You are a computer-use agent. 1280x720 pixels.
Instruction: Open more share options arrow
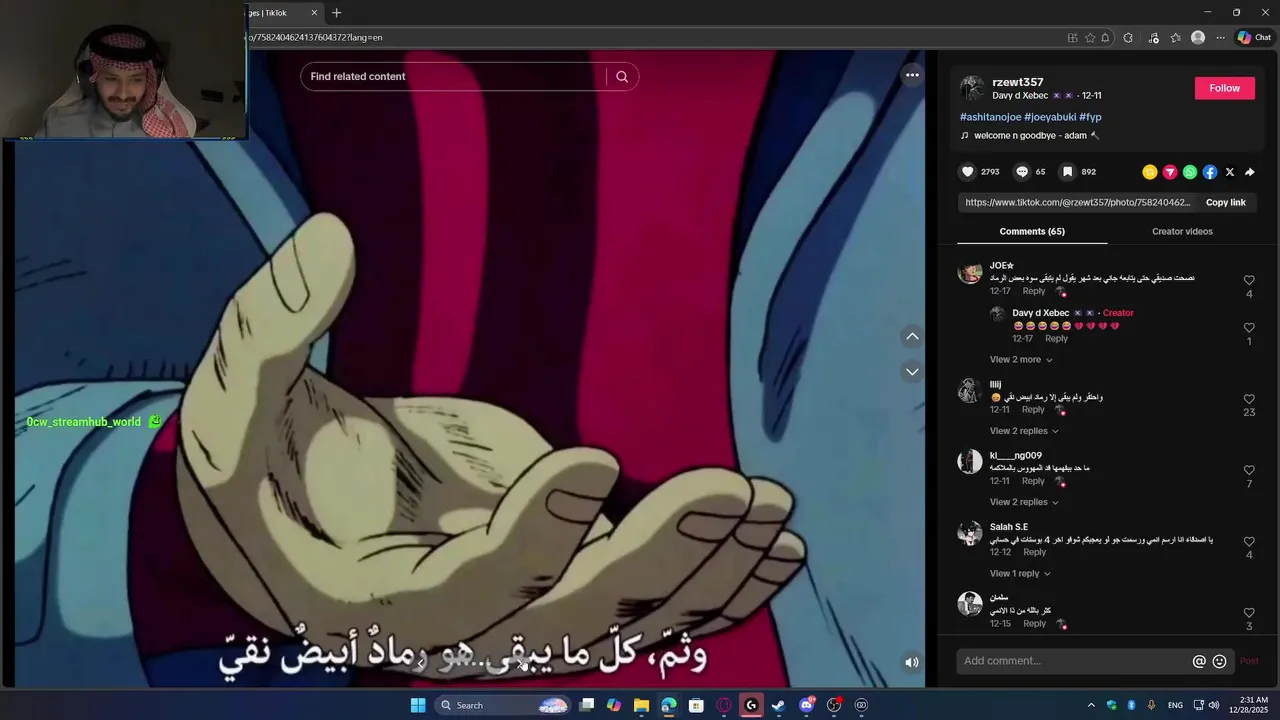click(x=1250, y=172)
